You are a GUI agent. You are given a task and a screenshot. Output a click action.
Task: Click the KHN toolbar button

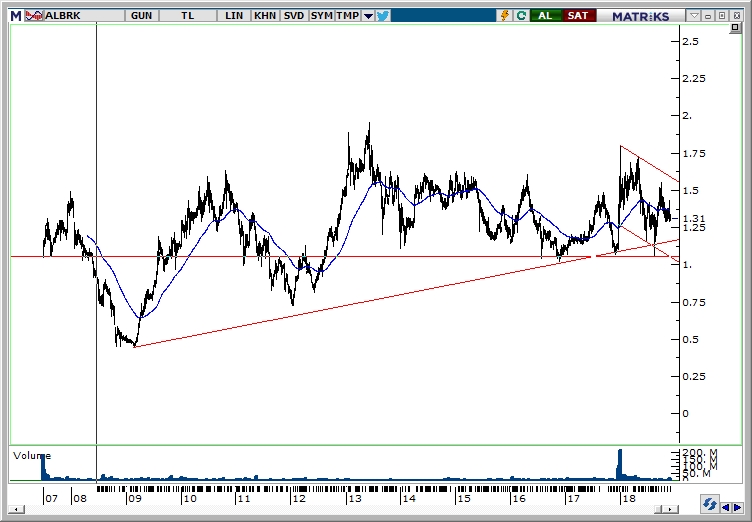click(x=265, y=16)
